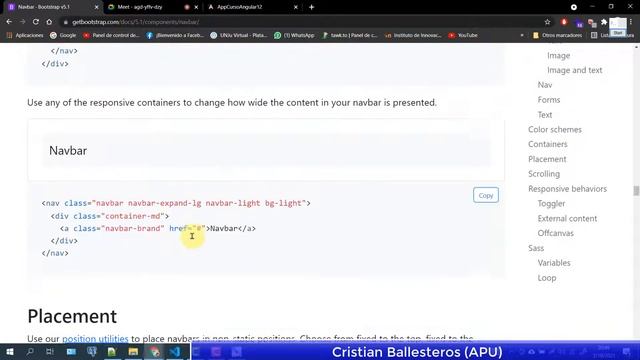Viewport: 640px width, 360px height.
Task: Open the Extensions puzzle-piece icon
Action: (x=604, y=22)
